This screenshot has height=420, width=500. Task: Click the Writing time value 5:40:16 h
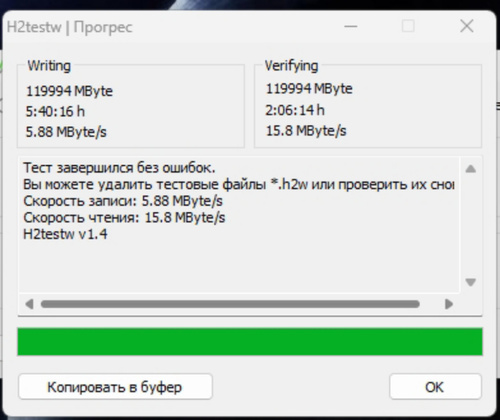(55, 111)
